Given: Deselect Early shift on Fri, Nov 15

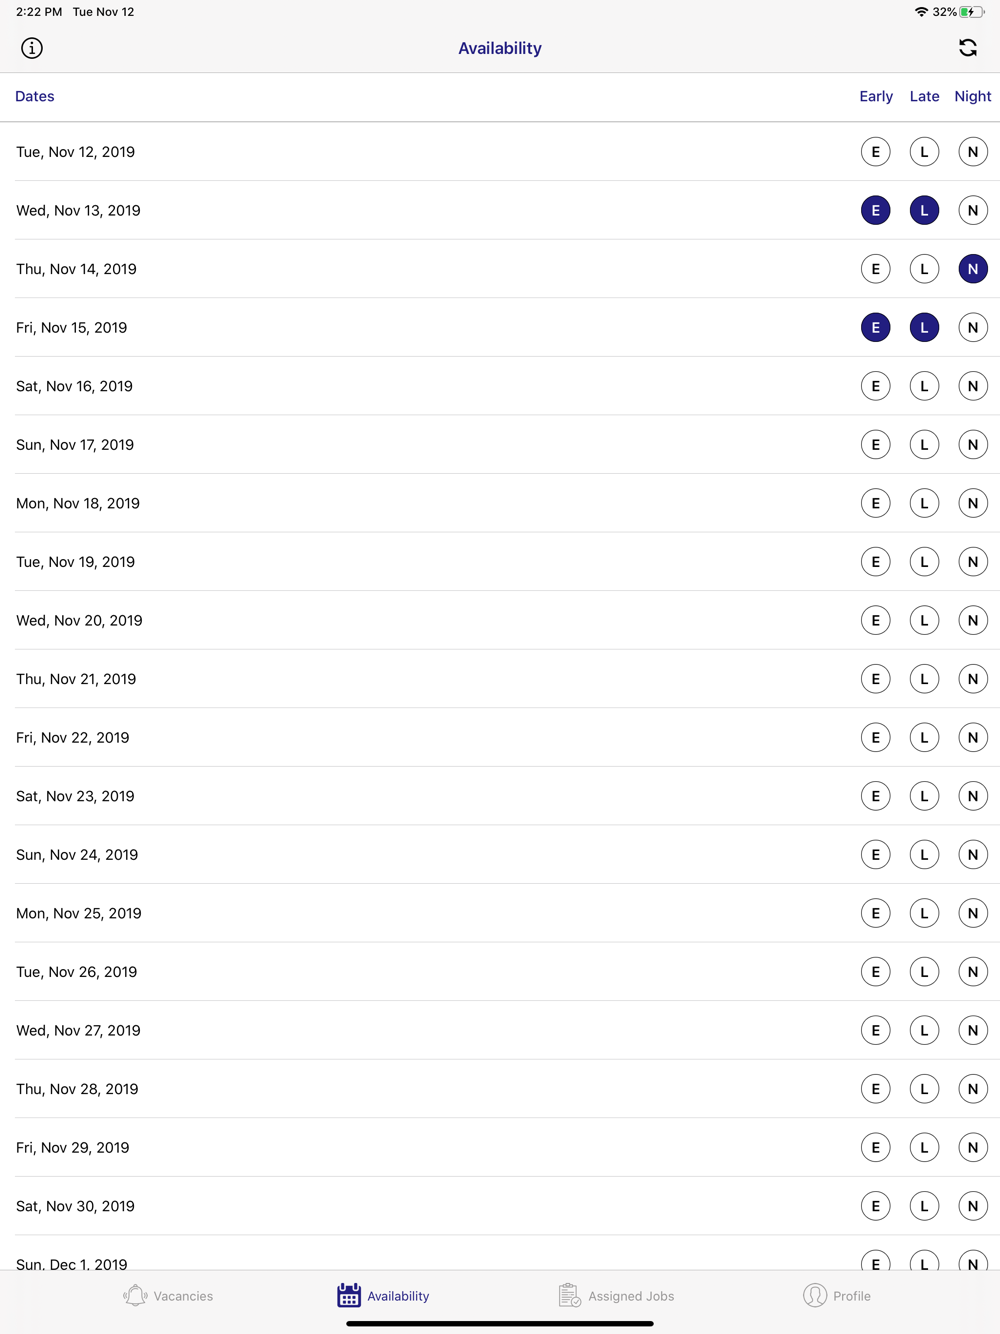Looking at the screenshot, I should click(x=876, y=327).
